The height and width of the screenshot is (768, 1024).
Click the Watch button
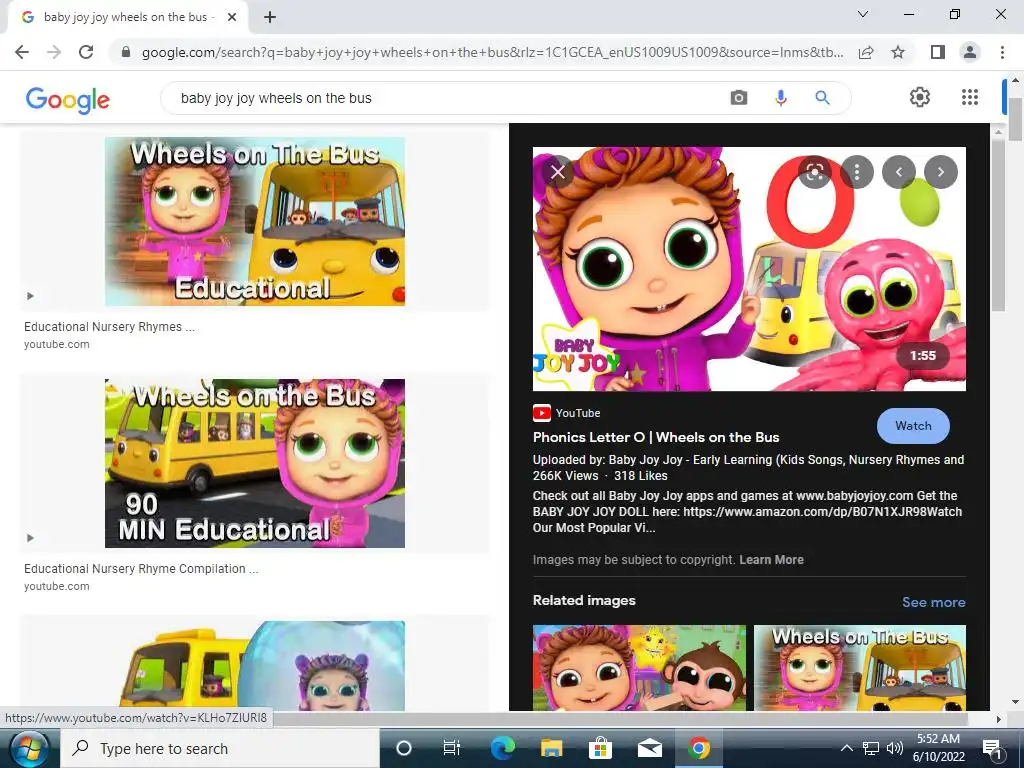pyautogui.click(x=913, y=426)
